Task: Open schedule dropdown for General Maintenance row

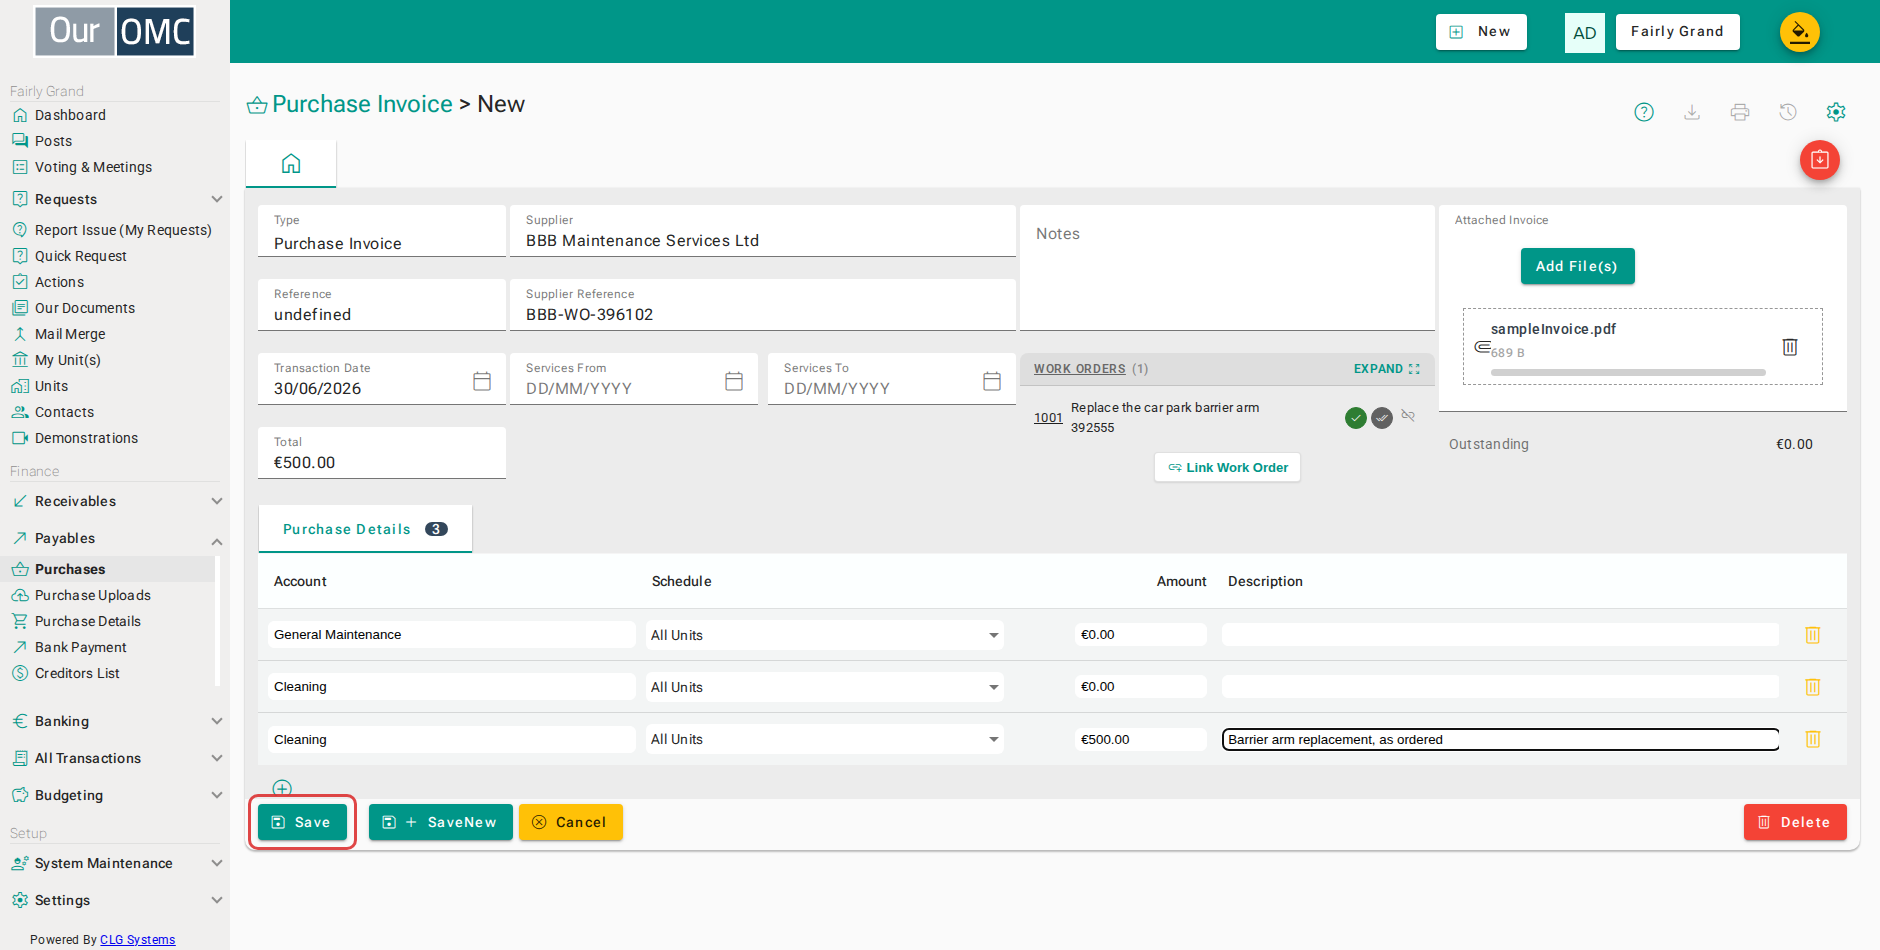Action: pyautogui.click(x=824, y=635)
